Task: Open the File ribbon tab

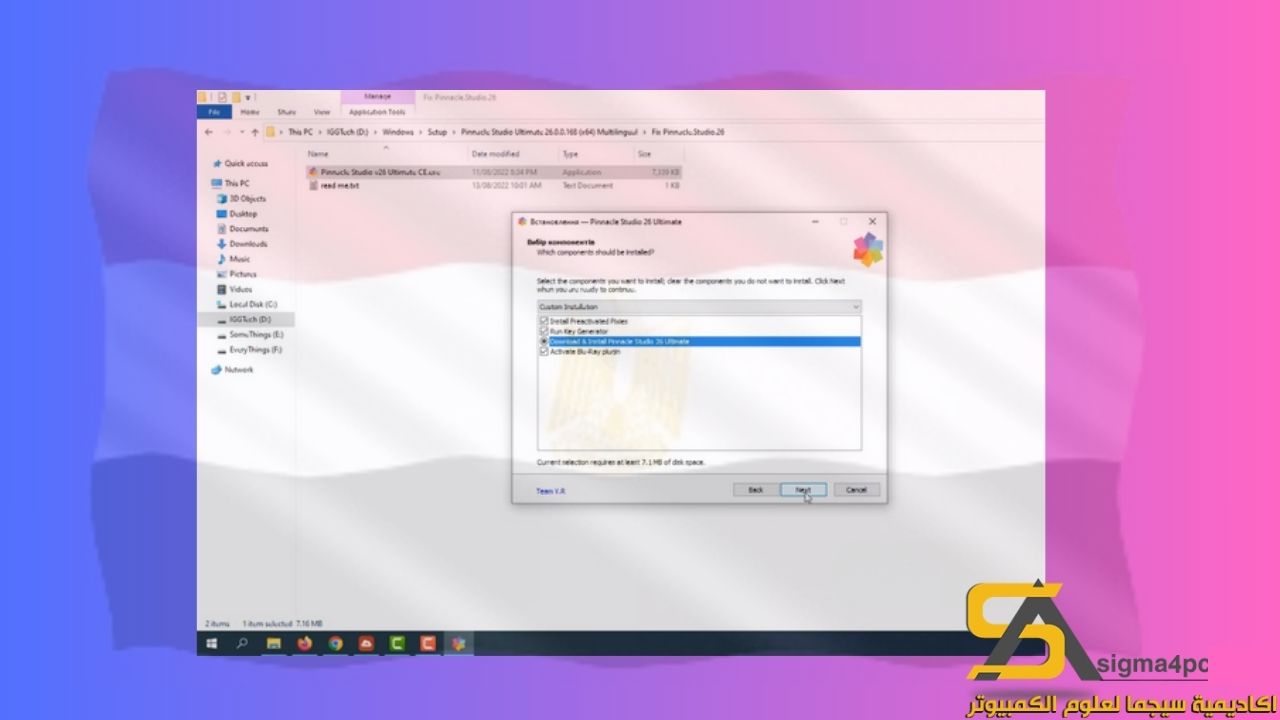Action: coord(215,112)
